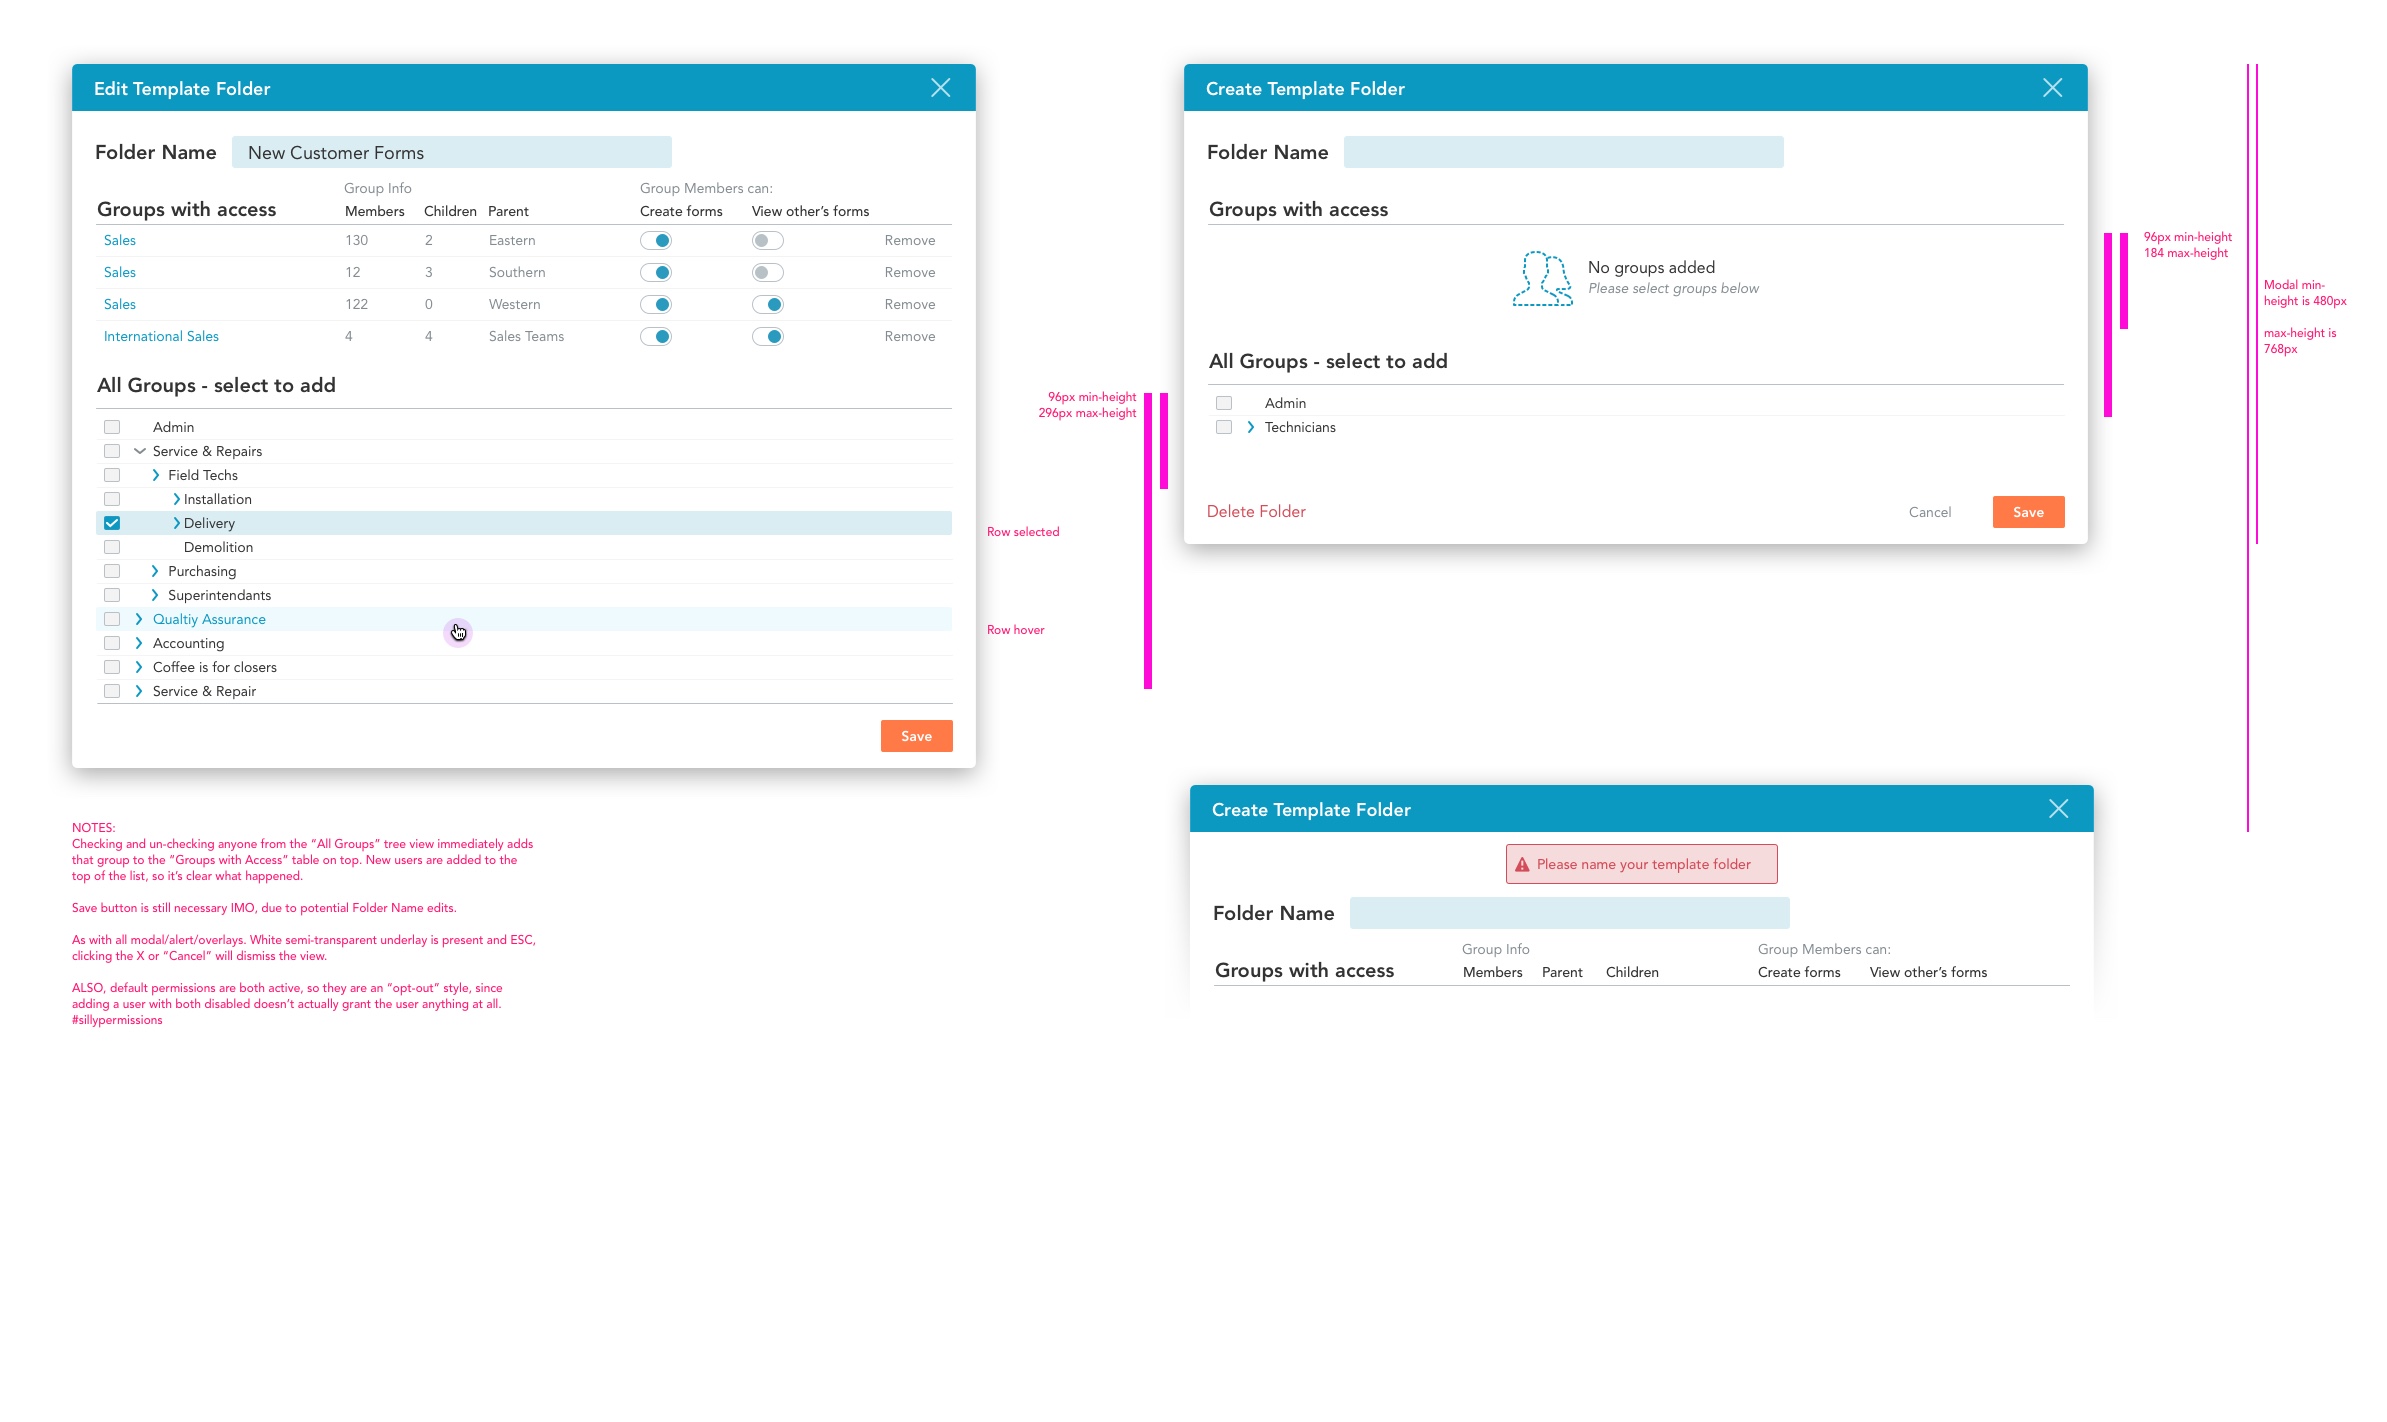Click the Delete Folder link
Image resolution: width=2387 pixels, height=1422 pixels.
click(1256, 512)
